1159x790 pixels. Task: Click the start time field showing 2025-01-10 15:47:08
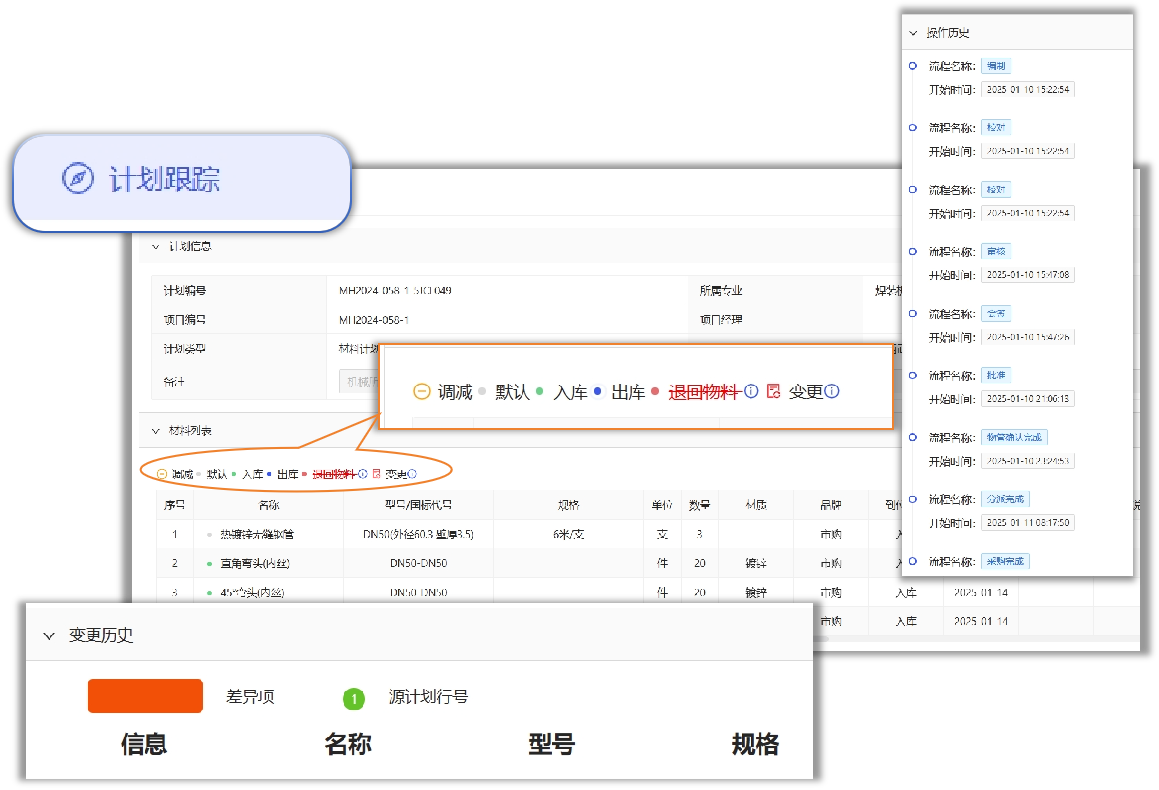click(1027, 275)
